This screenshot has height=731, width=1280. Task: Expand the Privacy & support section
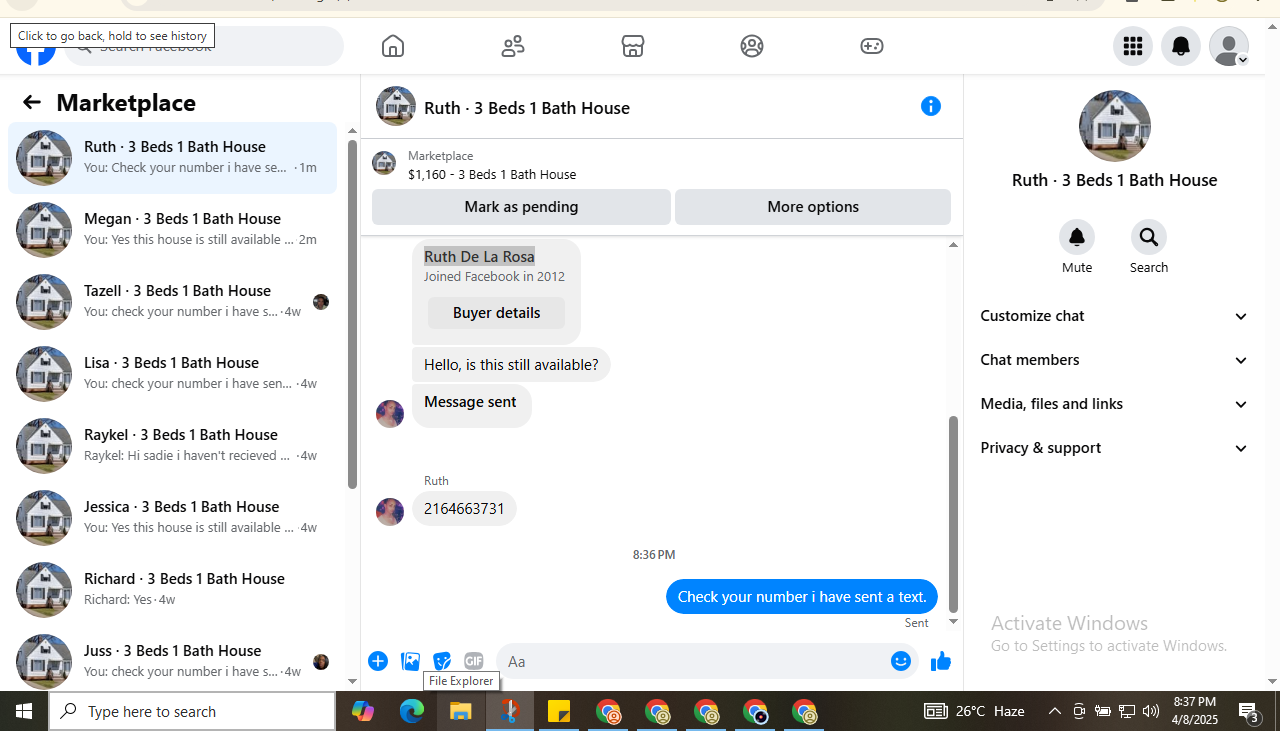(1115, 448)
